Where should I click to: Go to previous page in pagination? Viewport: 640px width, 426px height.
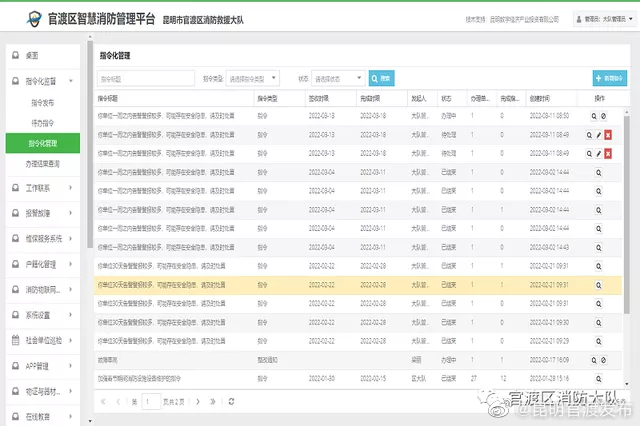point(118,402)
